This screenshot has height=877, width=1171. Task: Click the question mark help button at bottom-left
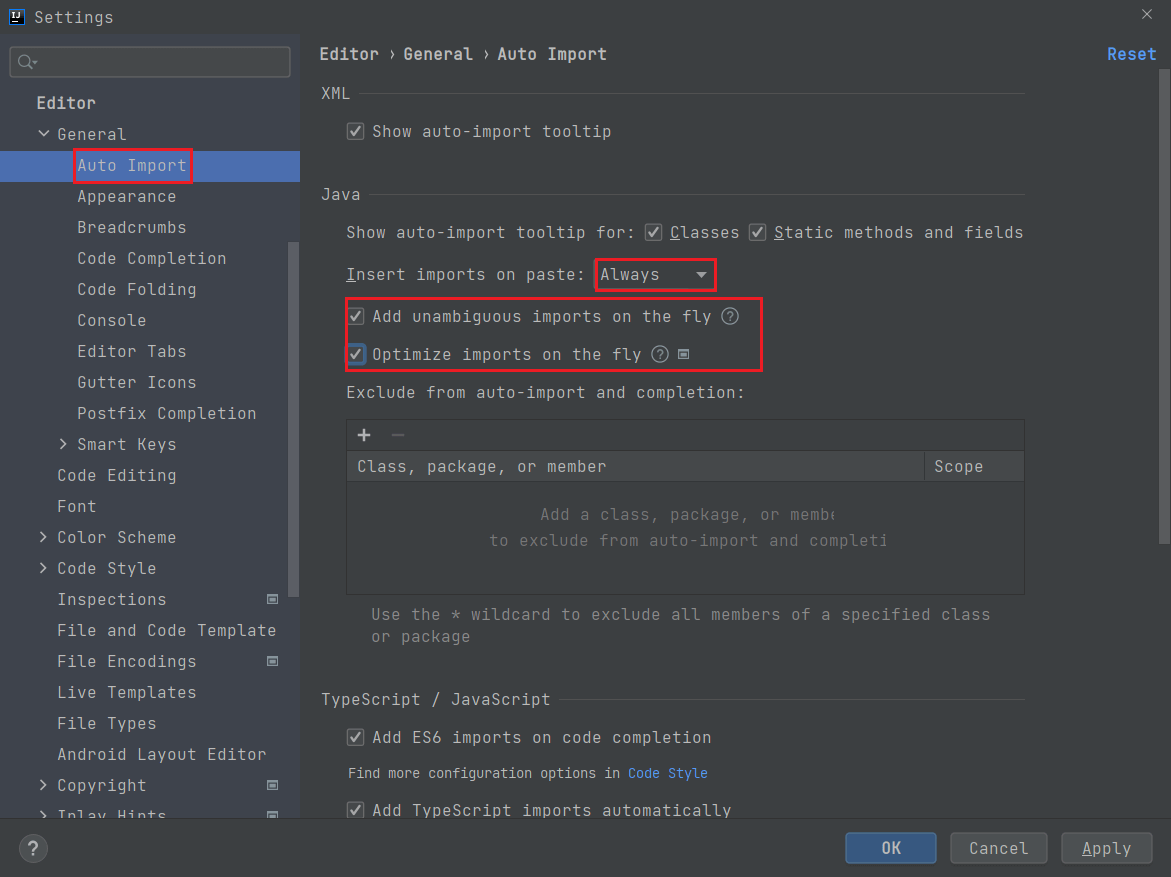click(33, 849)
